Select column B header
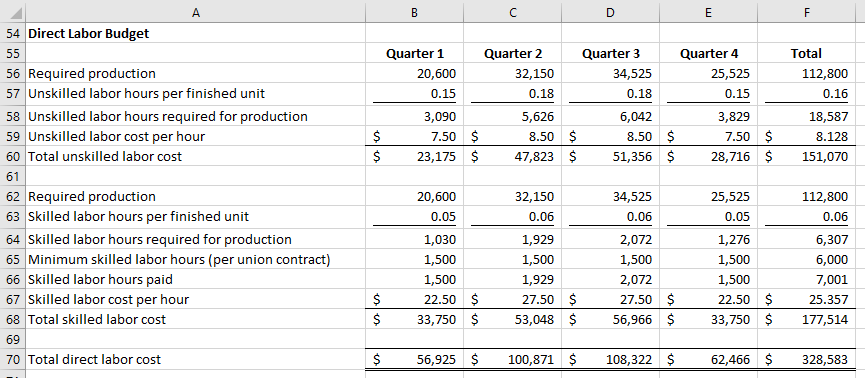Screen dimensions: 865x378 [x=415, y=12]
